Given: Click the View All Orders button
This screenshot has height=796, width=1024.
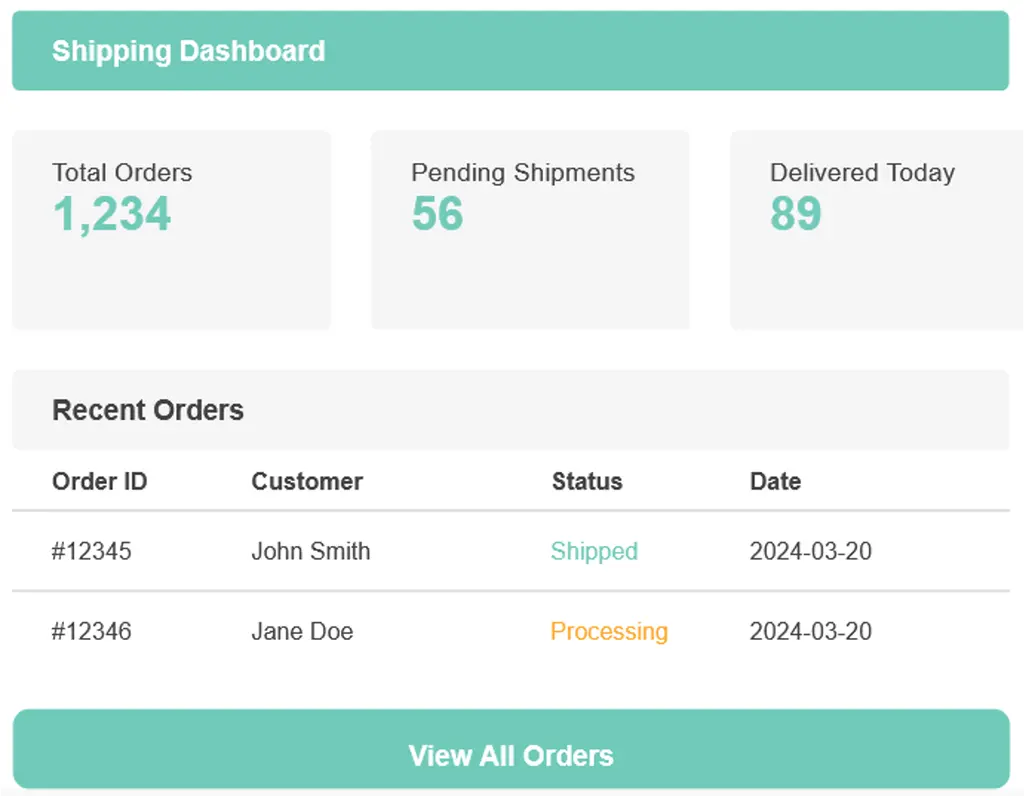Looking at the screenshot, I should pos(510,755).
